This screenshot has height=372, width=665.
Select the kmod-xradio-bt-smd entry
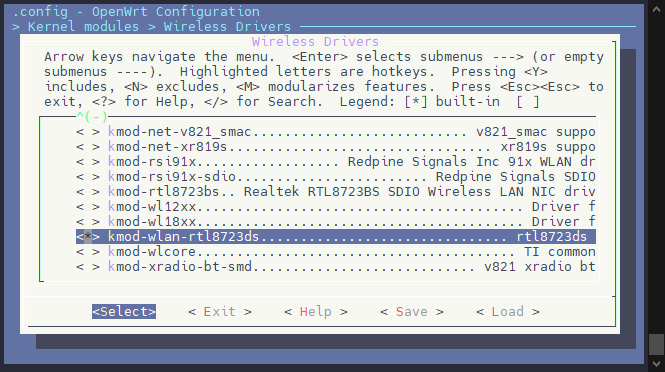click(336, 266)
